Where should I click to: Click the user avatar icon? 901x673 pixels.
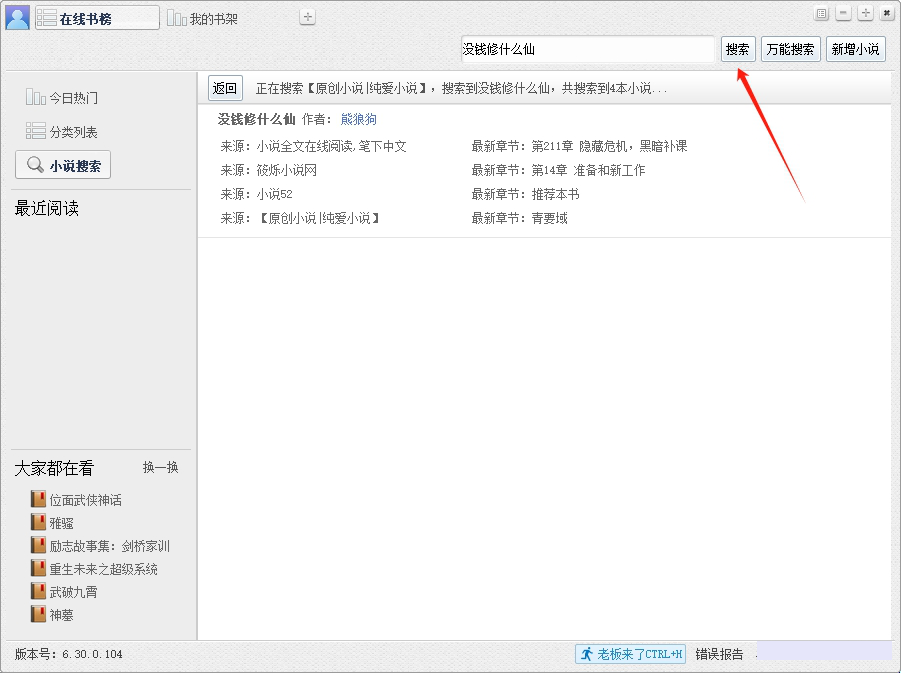click(x=17, y=18)
